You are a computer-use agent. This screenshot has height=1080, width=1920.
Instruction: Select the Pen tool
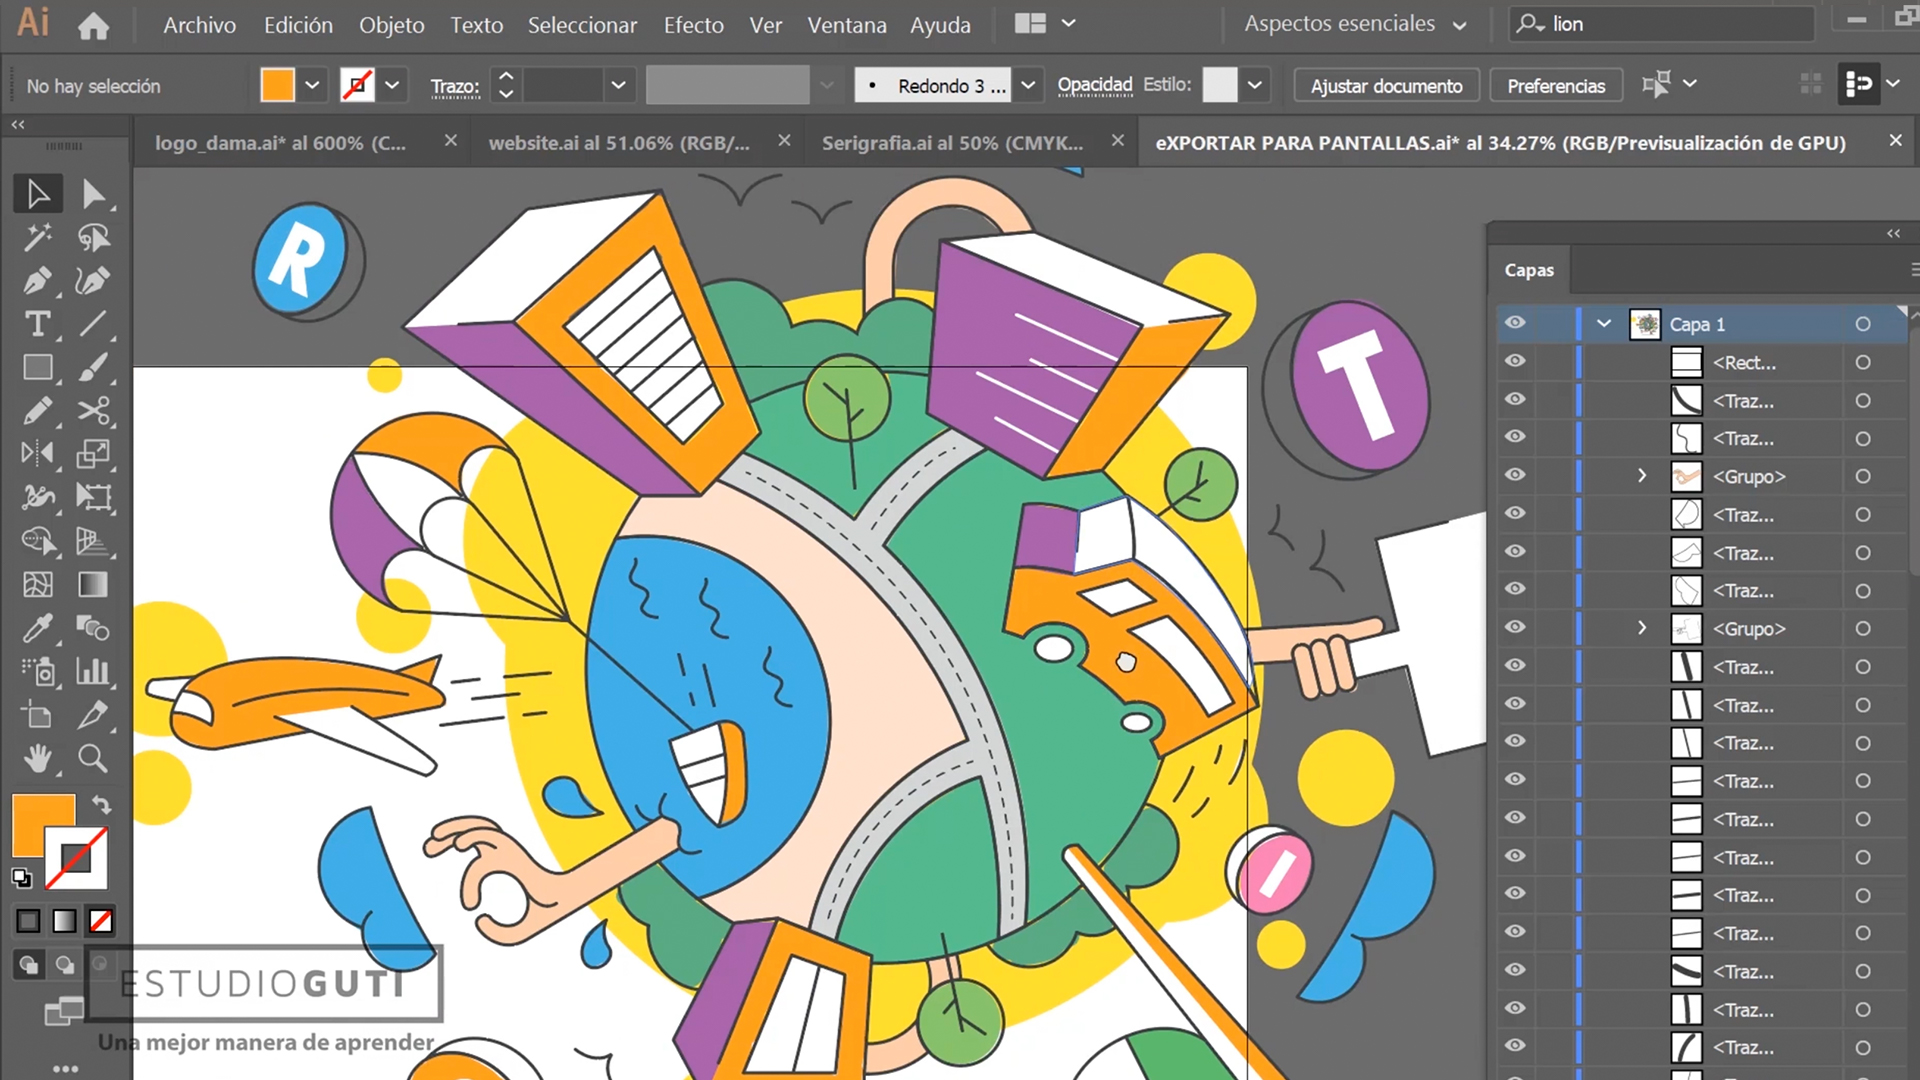point(38,281)
